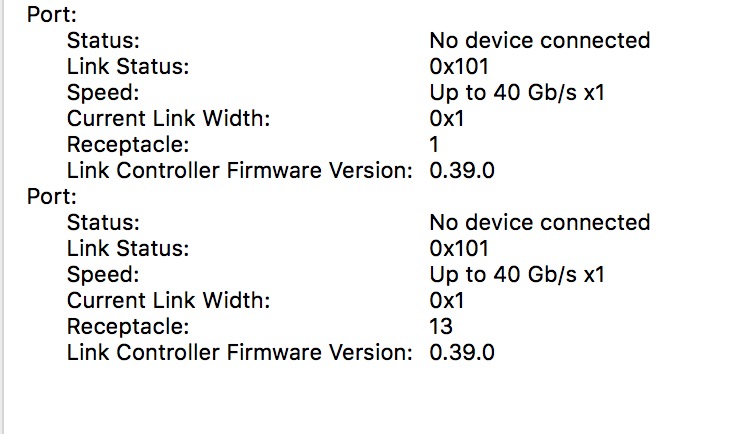
Task: Click Status label in the upper Port section
Action: [x=103, y=41]
